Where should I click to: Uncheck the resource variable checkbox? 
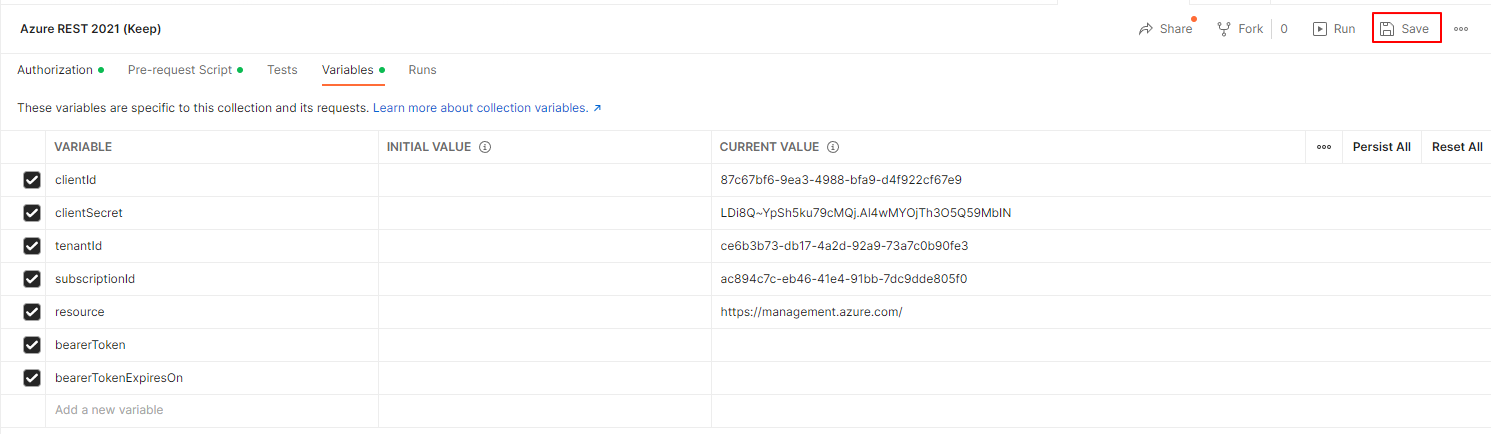click(x=32, y=312)
